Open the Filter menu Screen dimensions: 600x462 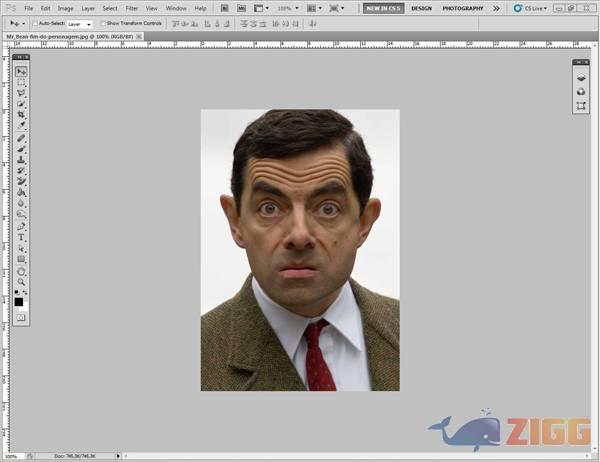click(132, 8)
